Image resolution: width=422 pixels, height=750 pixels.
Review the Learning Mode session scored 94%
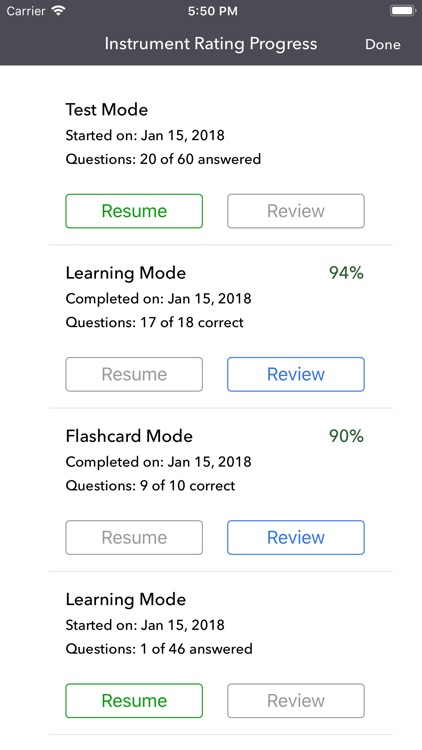[x=296, y=374]
